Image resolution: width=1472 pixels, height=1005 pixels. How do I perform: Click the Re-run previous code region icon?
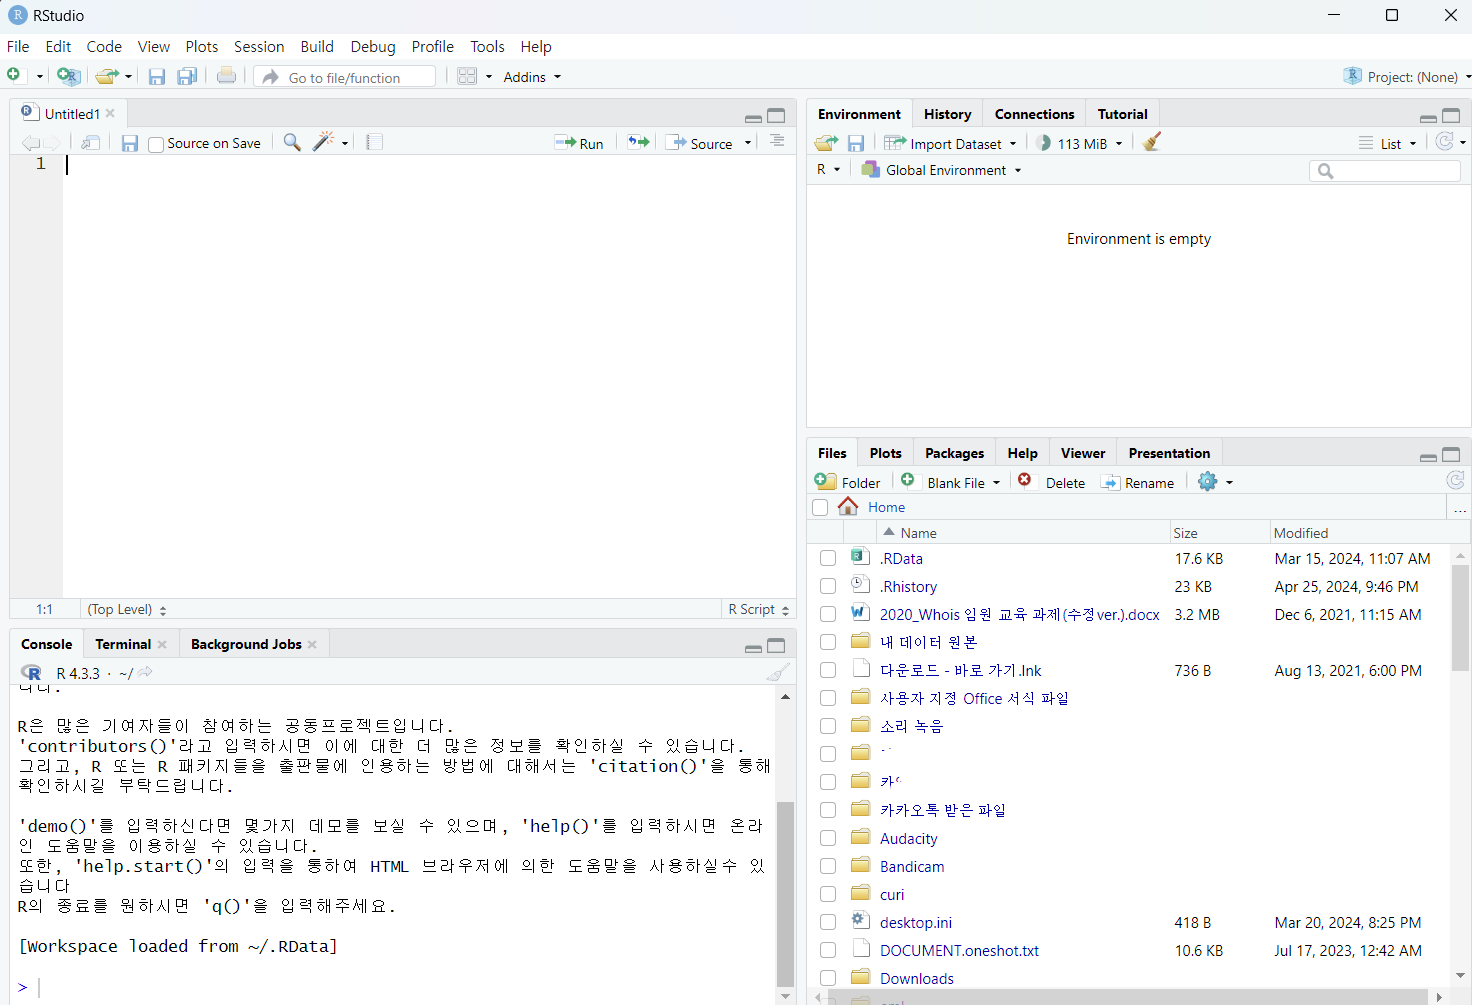(x=638, y=143)
